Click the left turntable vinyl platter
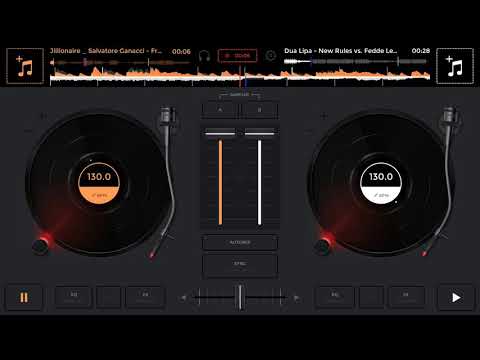The image size is (480, 360). (99, 184)
